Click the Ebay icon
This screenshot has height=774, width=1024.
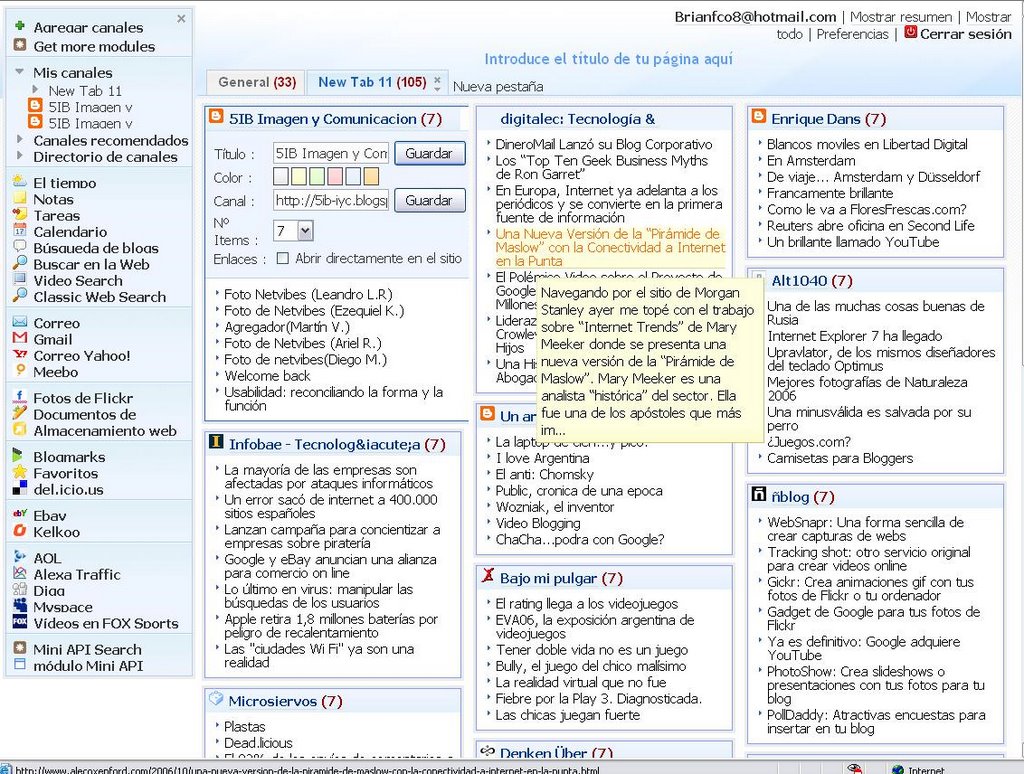coord(20,514)
